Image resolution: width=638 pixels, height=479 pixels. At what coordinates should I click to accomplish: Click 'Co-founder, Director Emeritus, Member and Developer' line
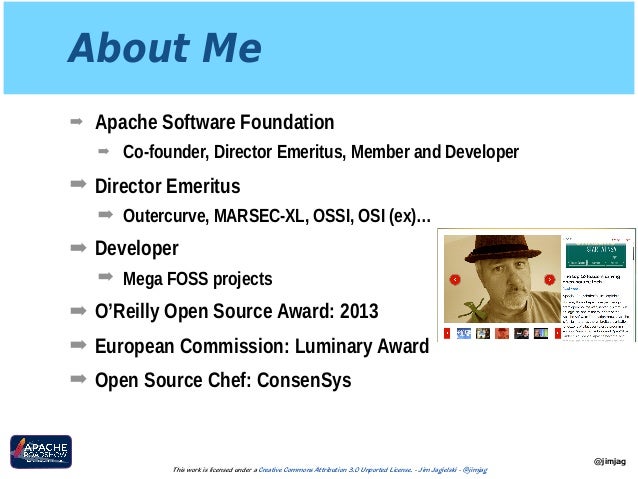click(x=321, y=152)
